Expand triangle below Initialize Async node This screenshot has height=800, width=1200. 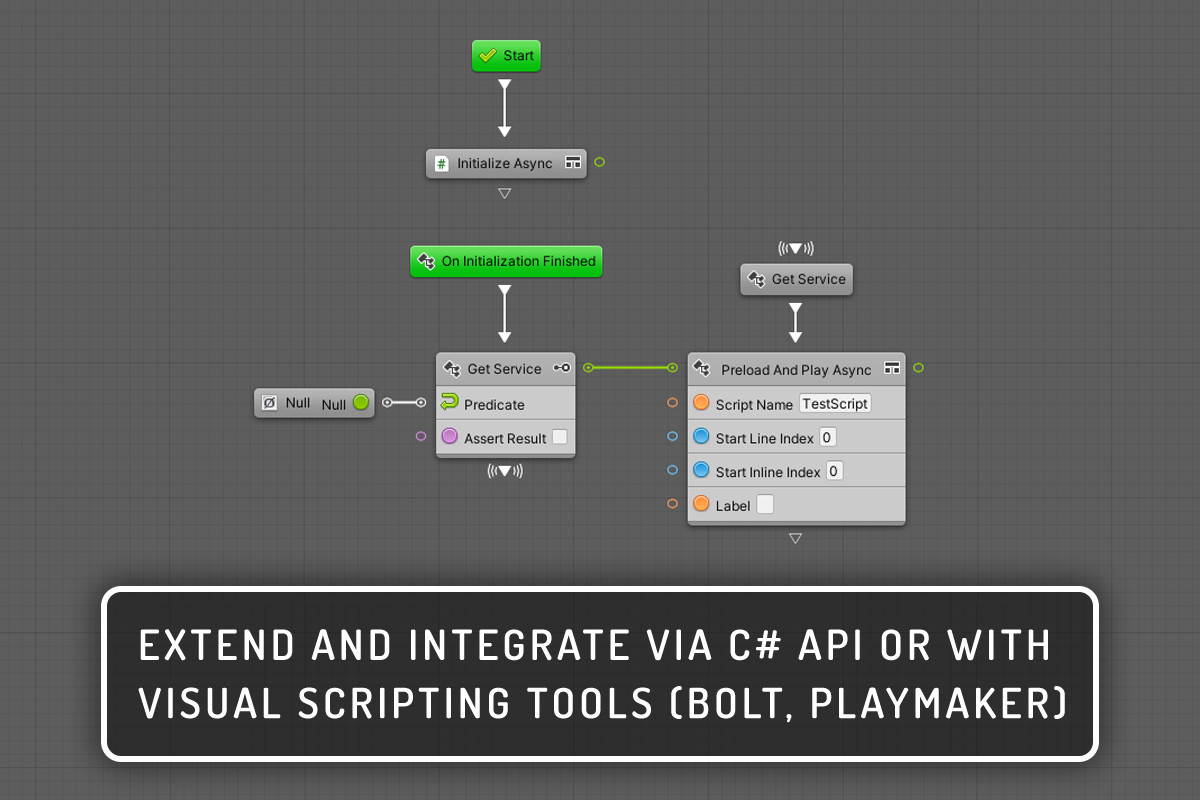[x=505, y=193]
